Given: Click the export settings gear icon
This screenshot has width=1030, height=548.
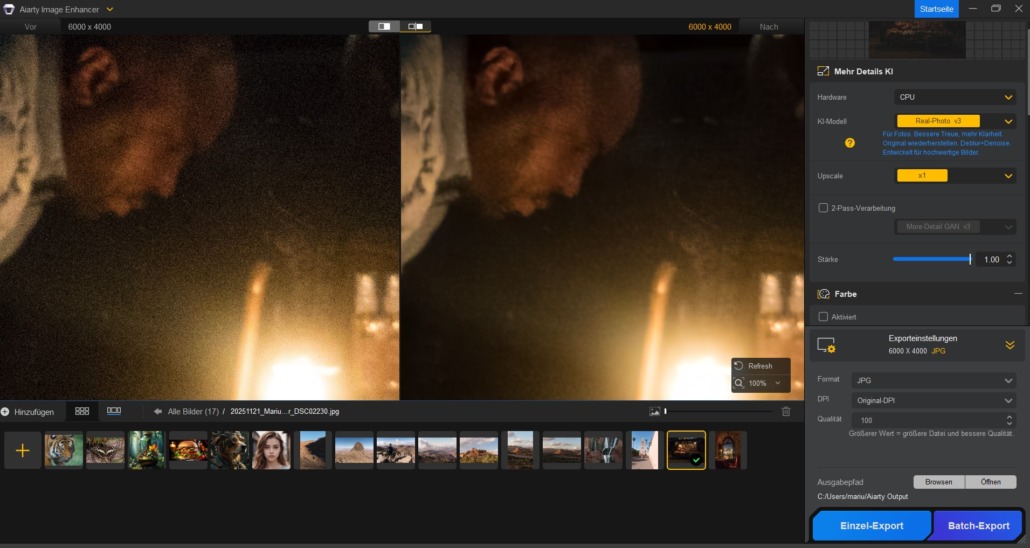Looking at the screenshot, I should (826, 345).
